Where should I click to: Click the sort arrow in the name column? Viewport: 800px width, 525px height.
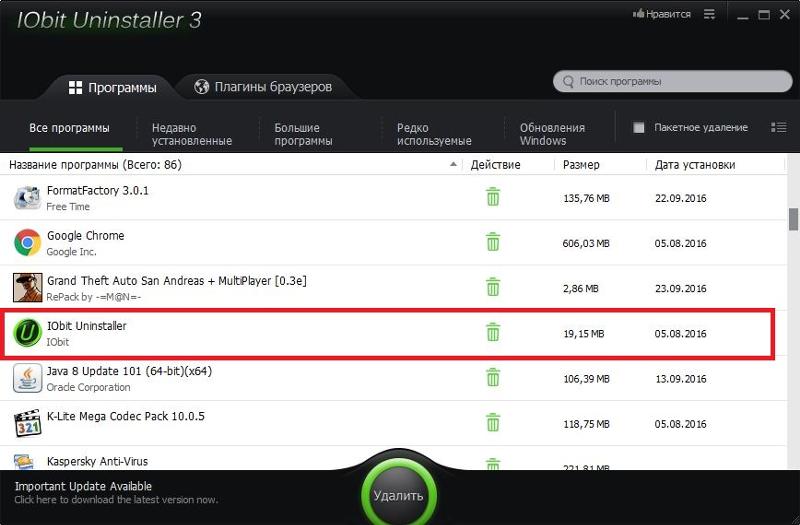[x=453, y=164]
